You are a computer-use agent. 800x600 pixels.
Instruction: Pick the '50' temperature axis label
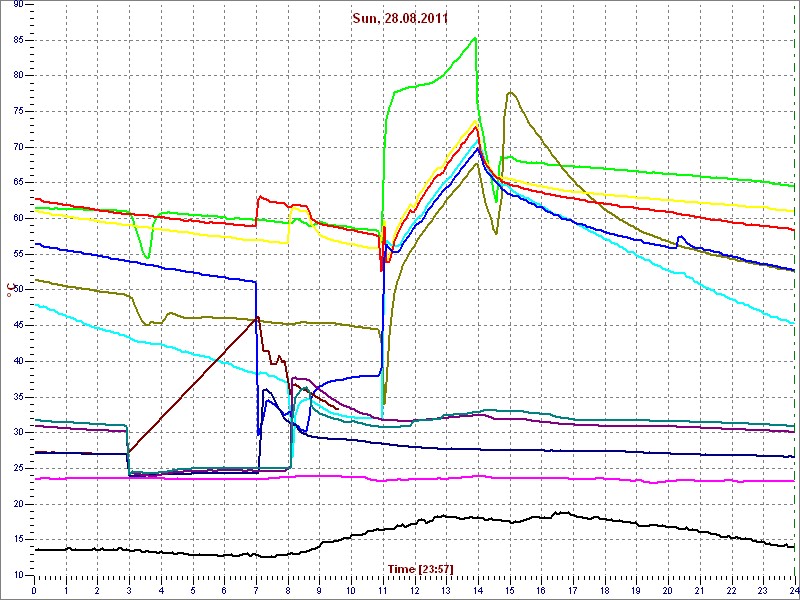tap(18, 290)
